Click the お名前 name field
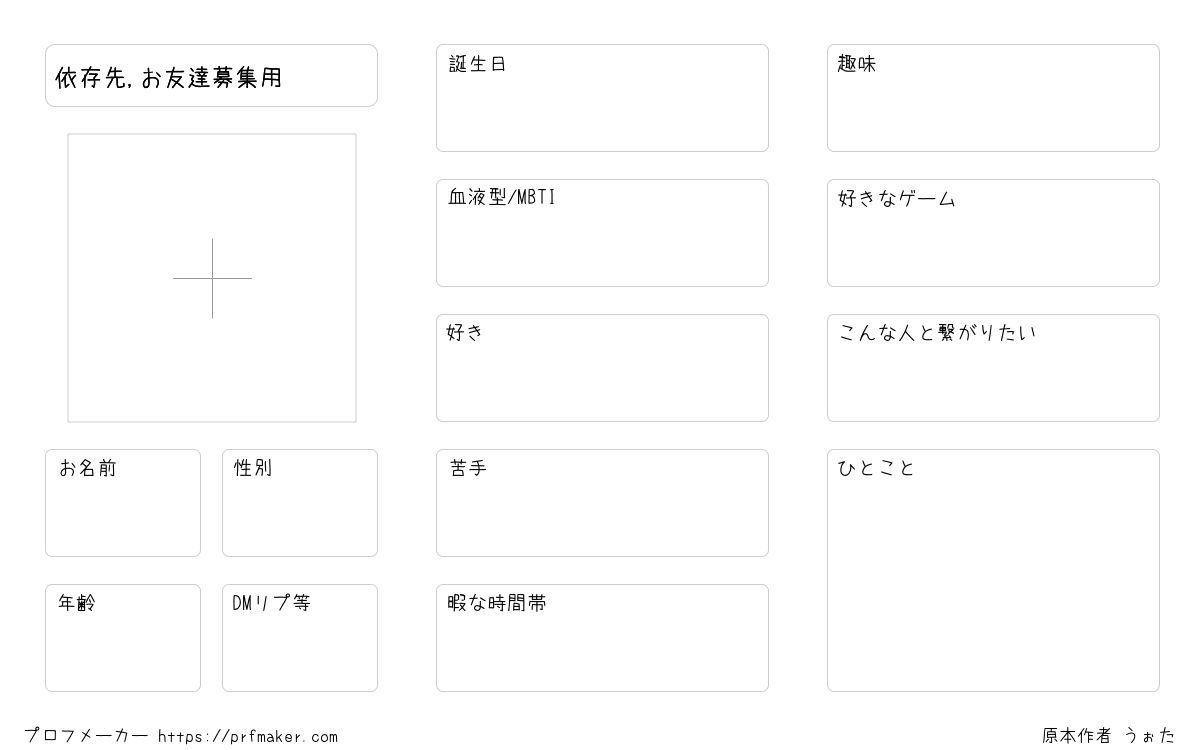This screenshot has height=750, width=1200. coord(123,503)
